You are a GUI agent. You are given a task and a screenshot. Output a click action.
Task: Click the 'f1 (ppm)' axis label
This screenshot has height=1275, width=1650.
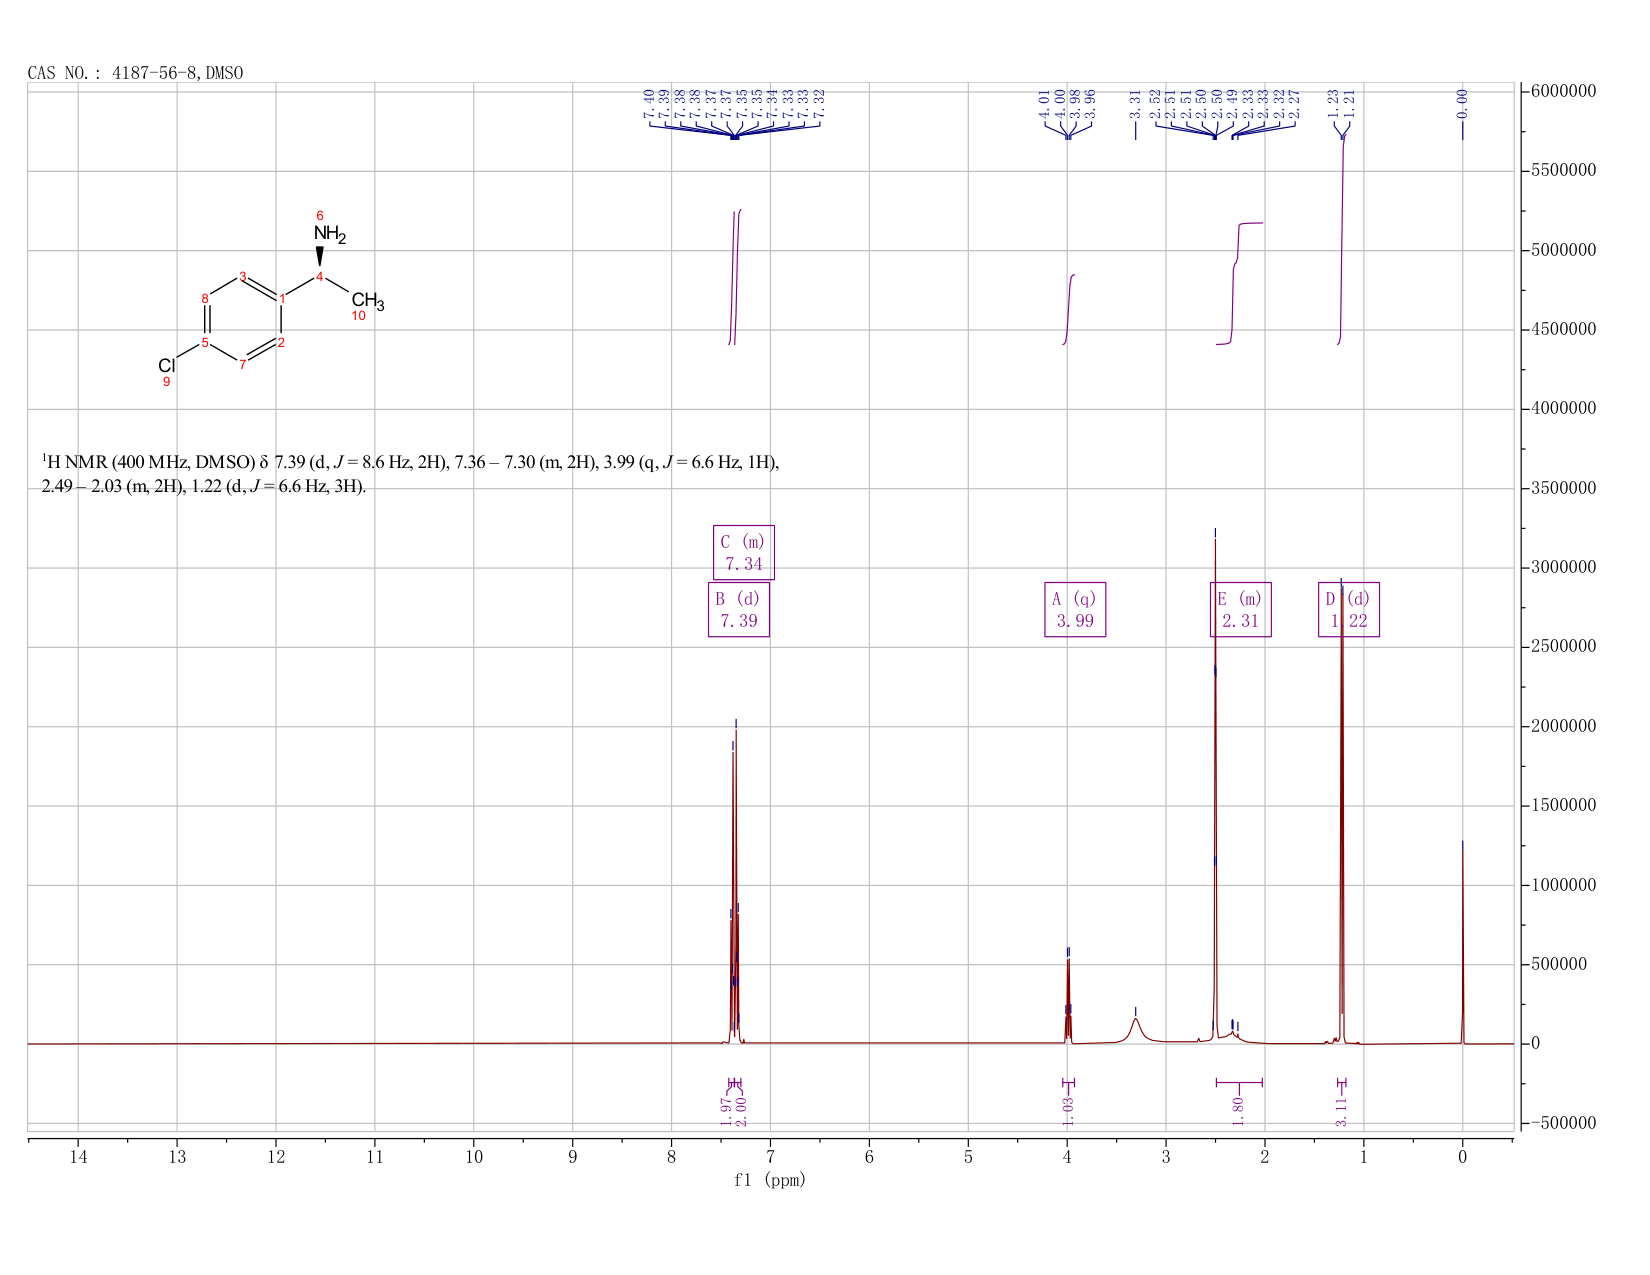(x=770, y=1180)
